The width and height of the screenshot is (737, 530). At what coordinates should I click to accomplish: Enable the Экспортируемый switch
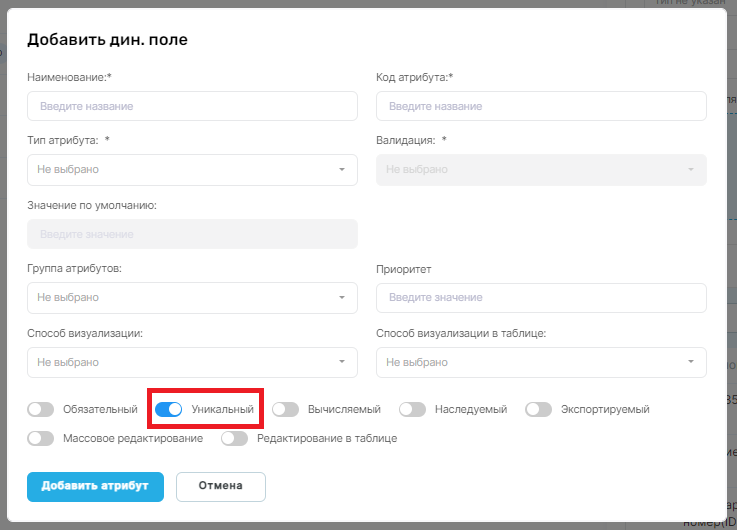pyautogui.click(x=538, y=409)
